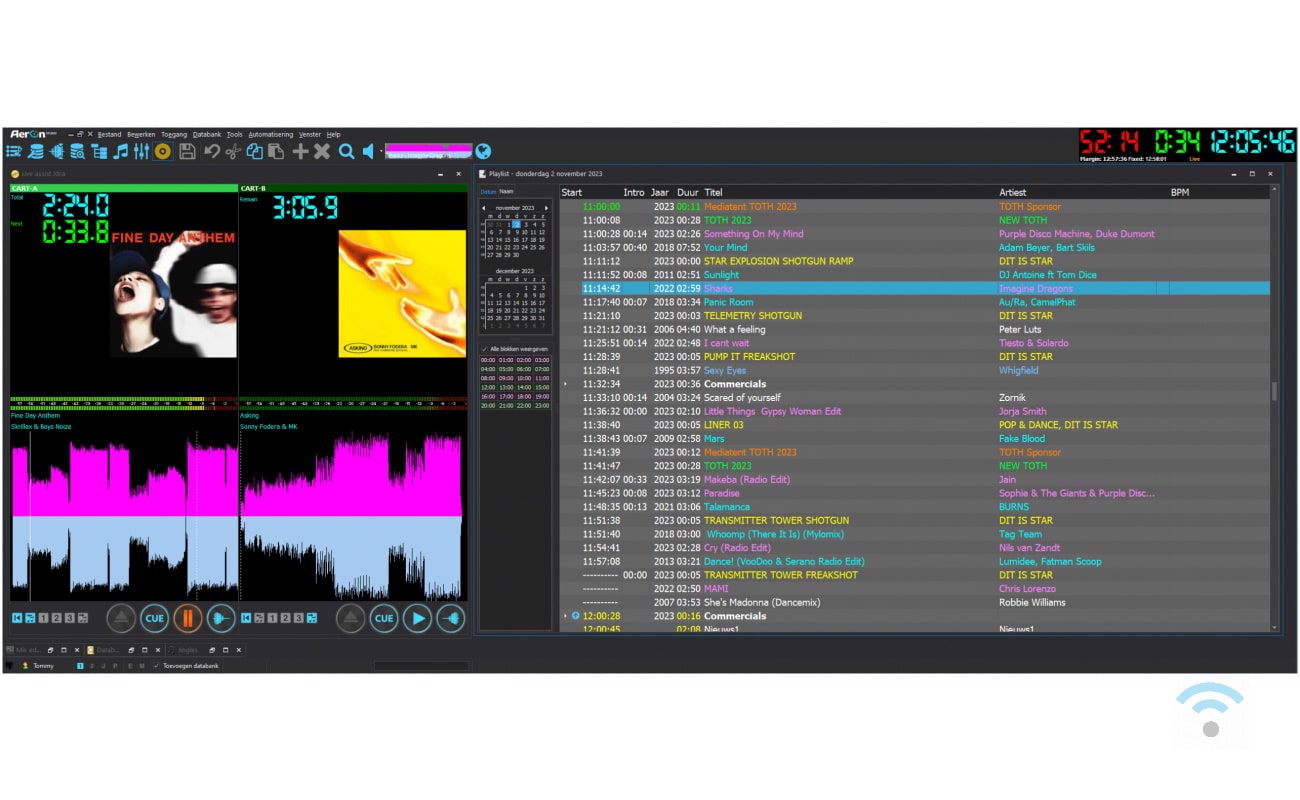Click the undo arrow icon
1300x800 pixels.
tap(211, 151)
